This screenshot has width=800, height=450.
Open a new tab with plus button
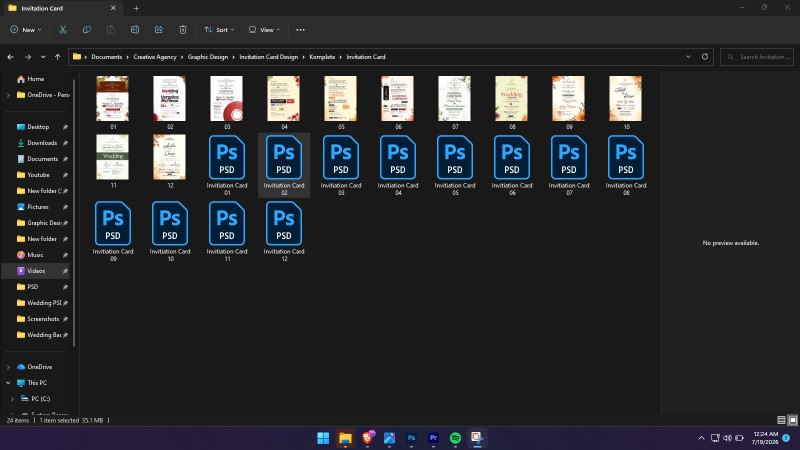tap(136, 8)
